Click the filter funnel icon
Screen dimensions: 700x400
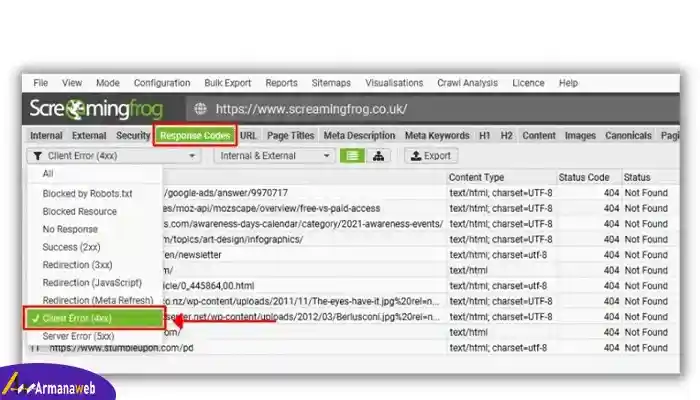[x=38, y=156]
